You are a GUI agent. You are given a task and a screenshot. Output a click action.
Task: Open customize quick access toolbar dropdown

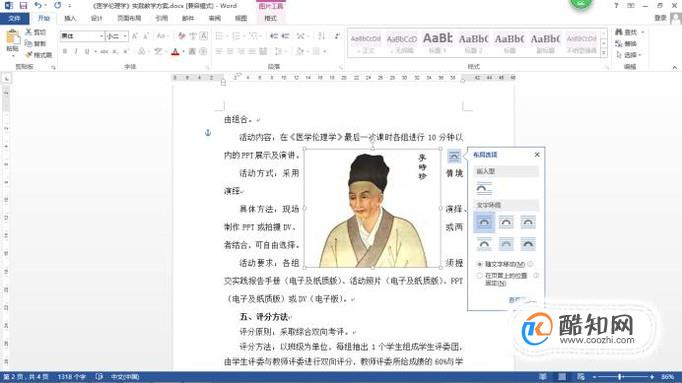[70, 6]
